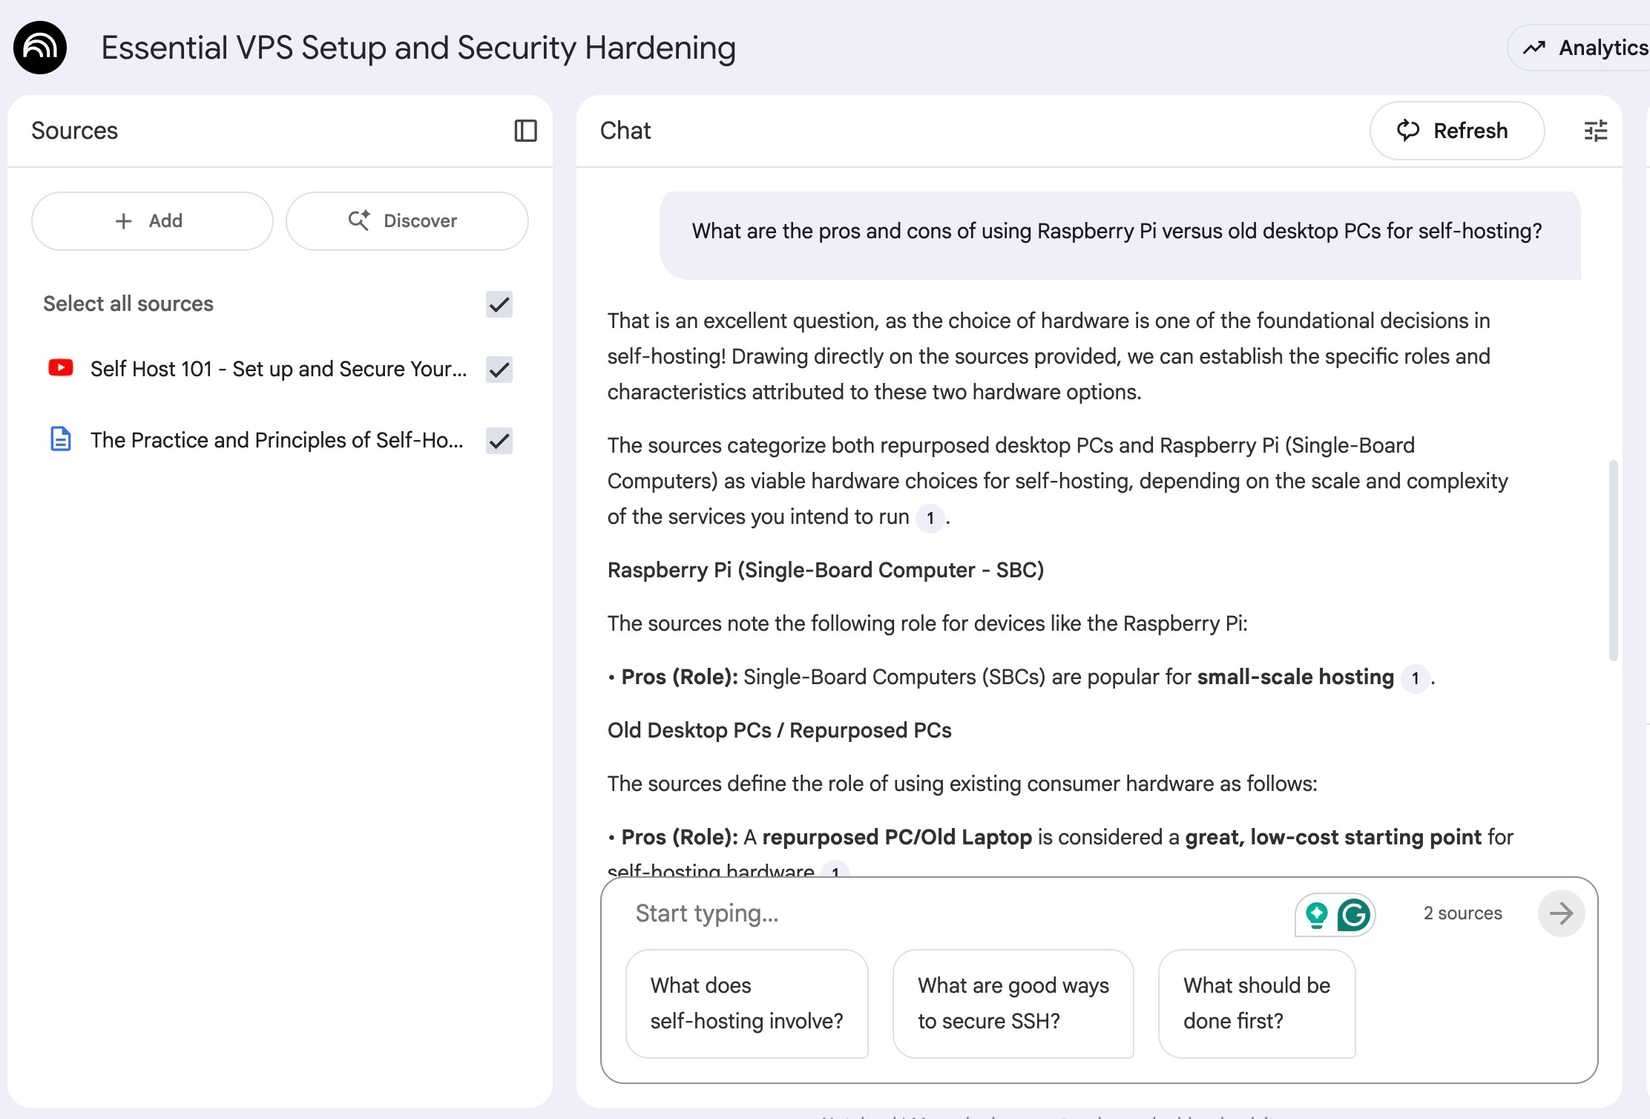Choose "What are good ways to secure SSH?"
Viewport: 1650px width, 1119px height.
tap(1012, 1003)
